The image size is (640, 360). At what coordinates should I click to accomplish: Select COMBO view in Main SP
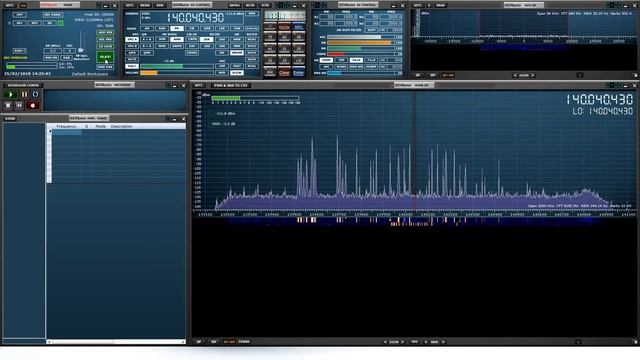tap(244, 342)
